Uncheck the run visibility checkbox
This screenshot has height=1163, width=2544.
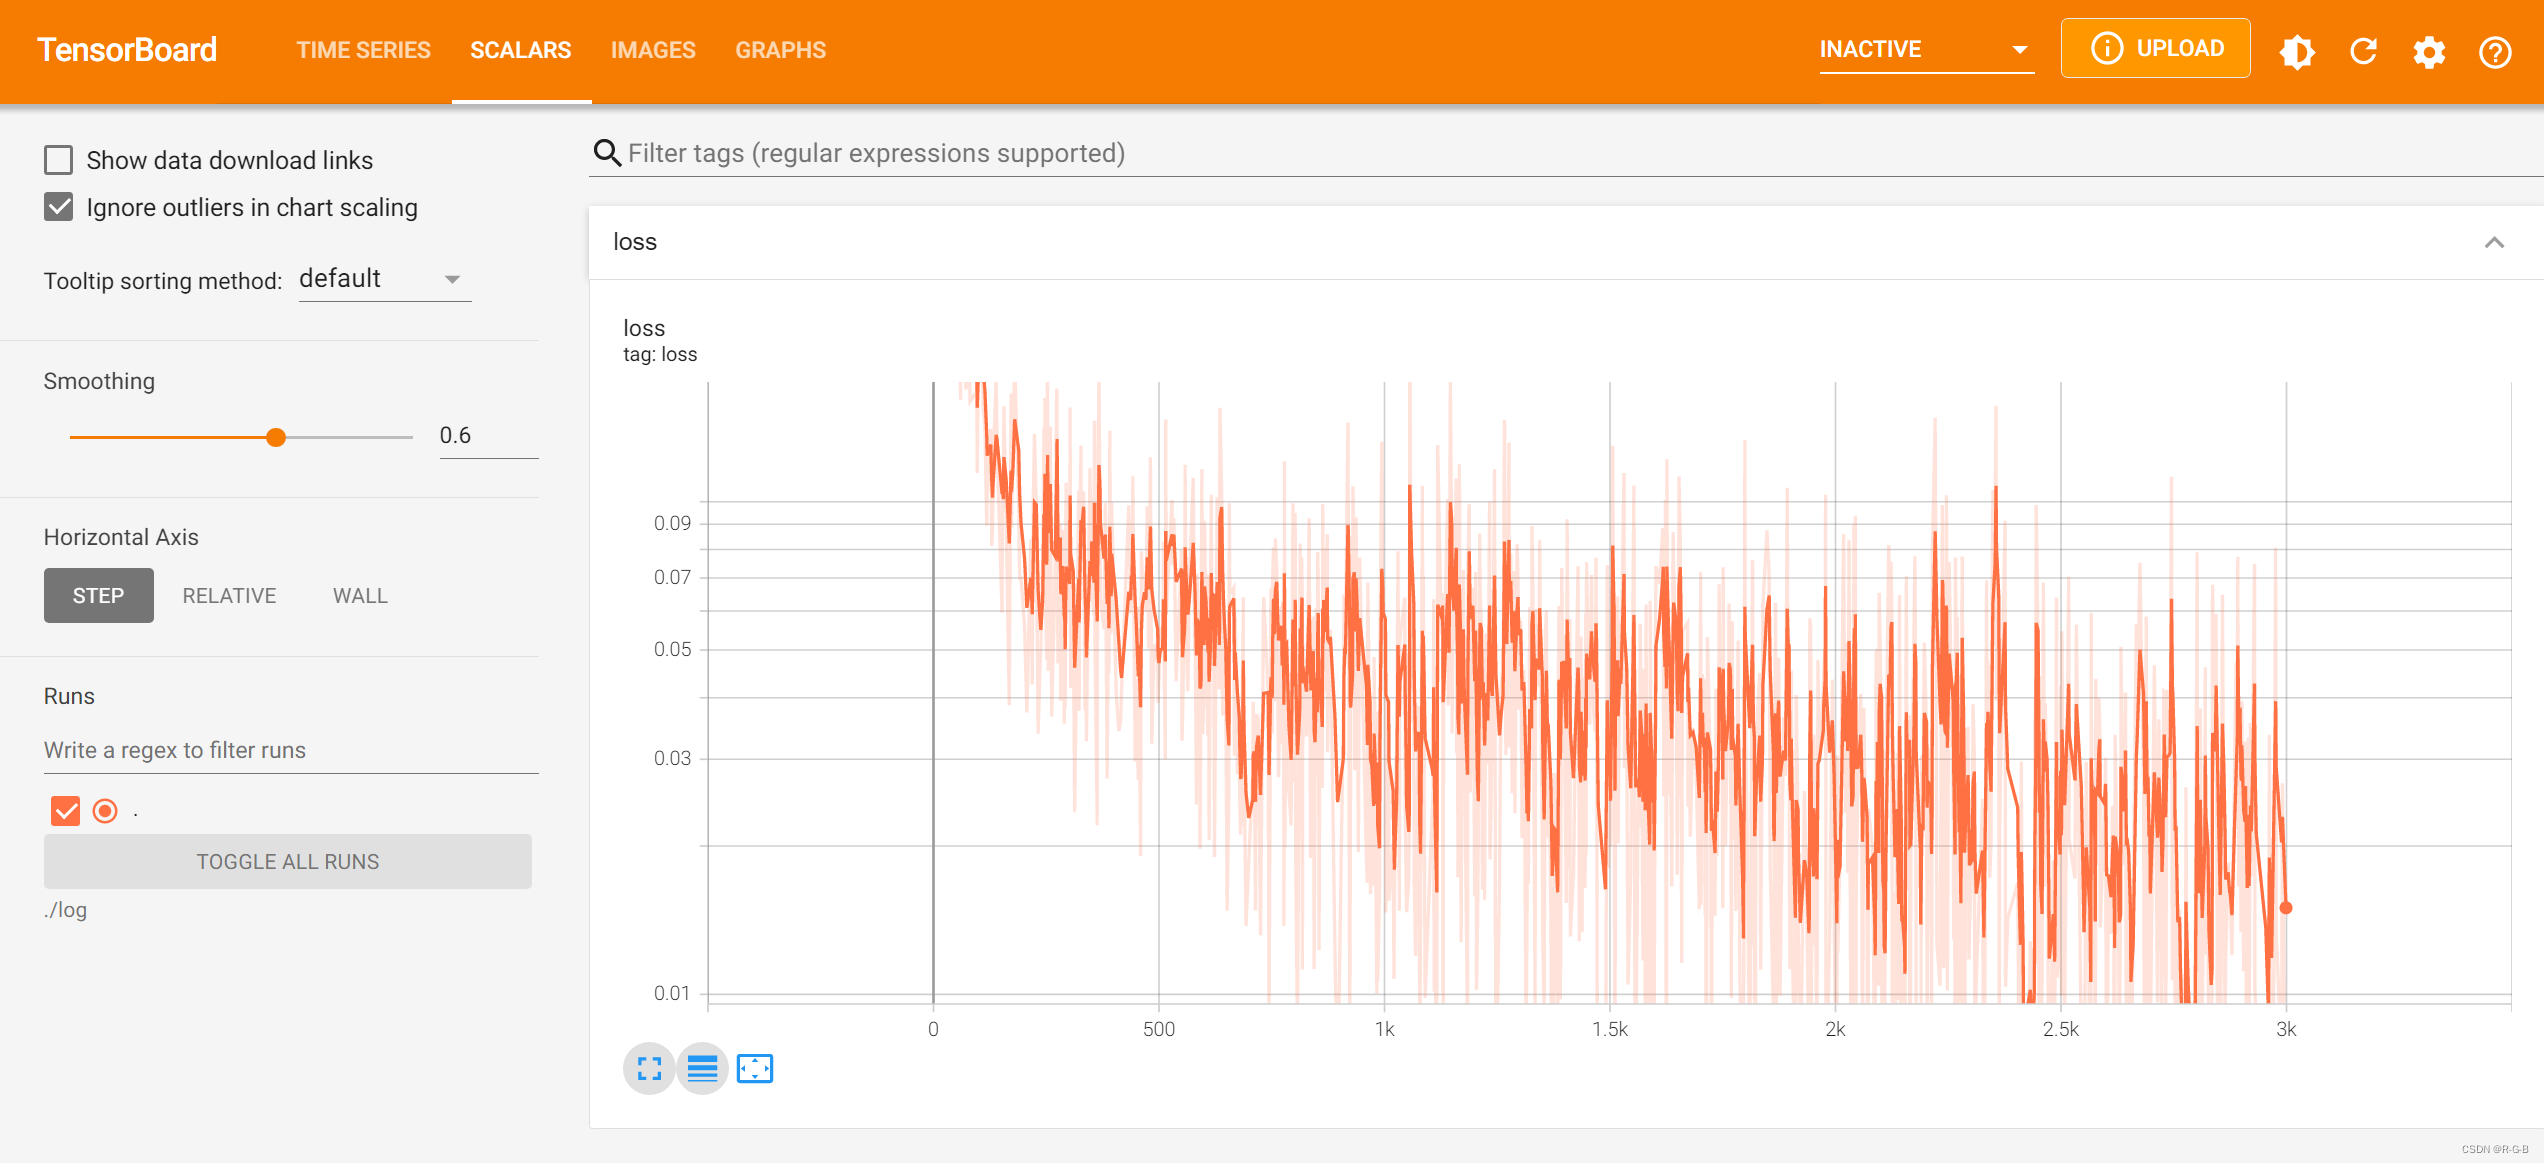tap(66, 811)
